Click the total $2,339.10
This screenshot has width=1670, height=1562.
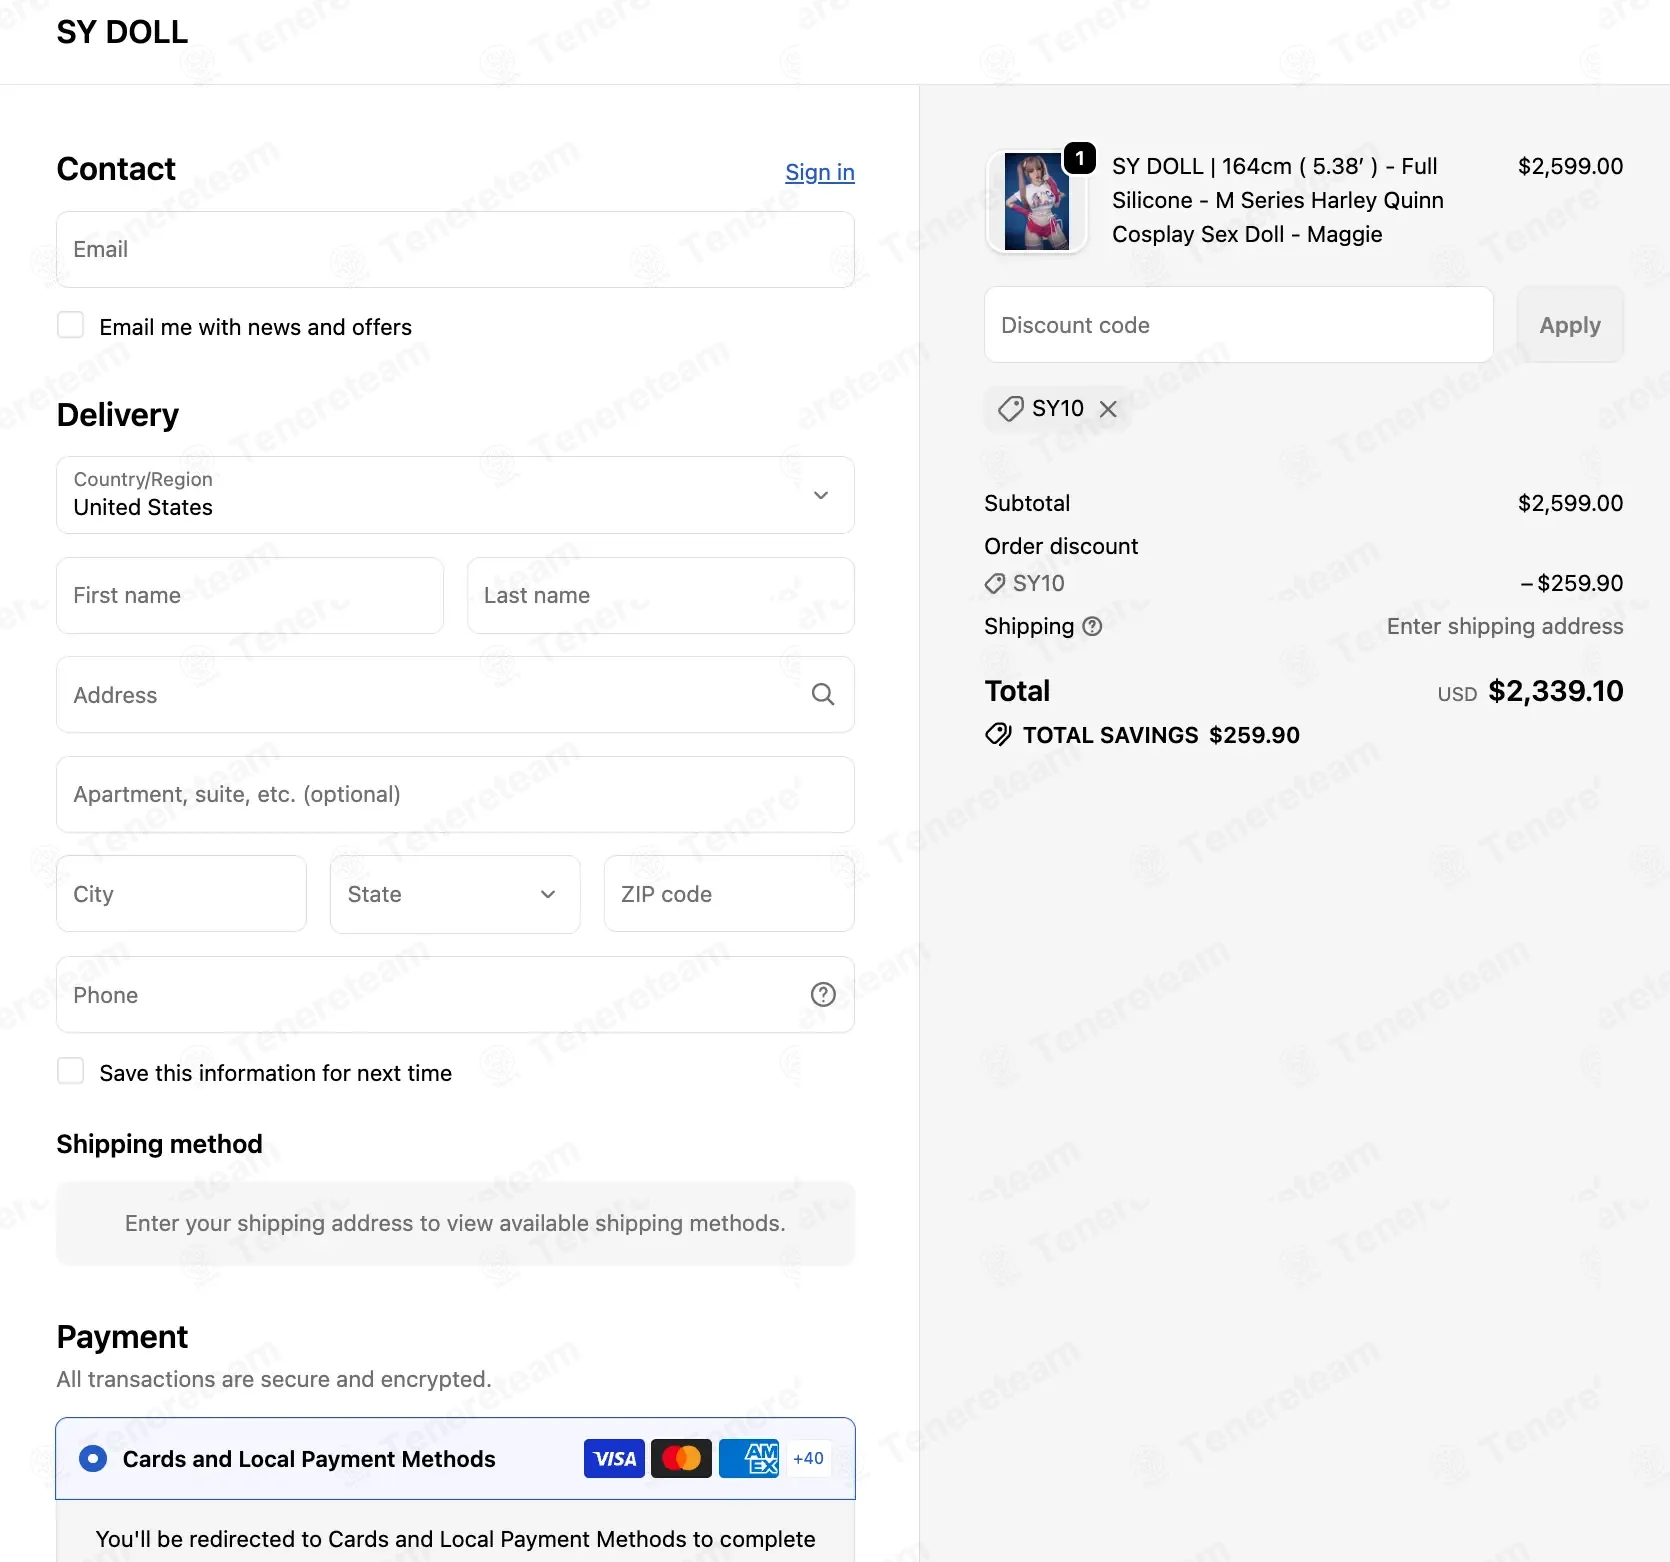[x=1555, y=691]
